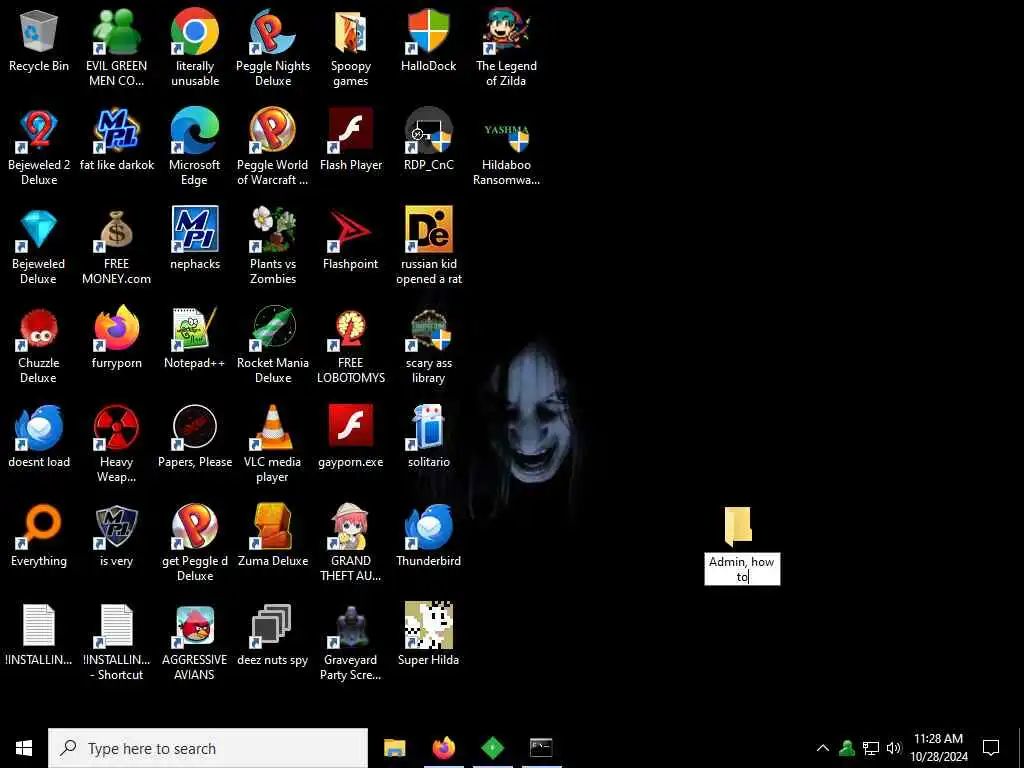Open File Explorer from the taskbar

tap(394, 748)
